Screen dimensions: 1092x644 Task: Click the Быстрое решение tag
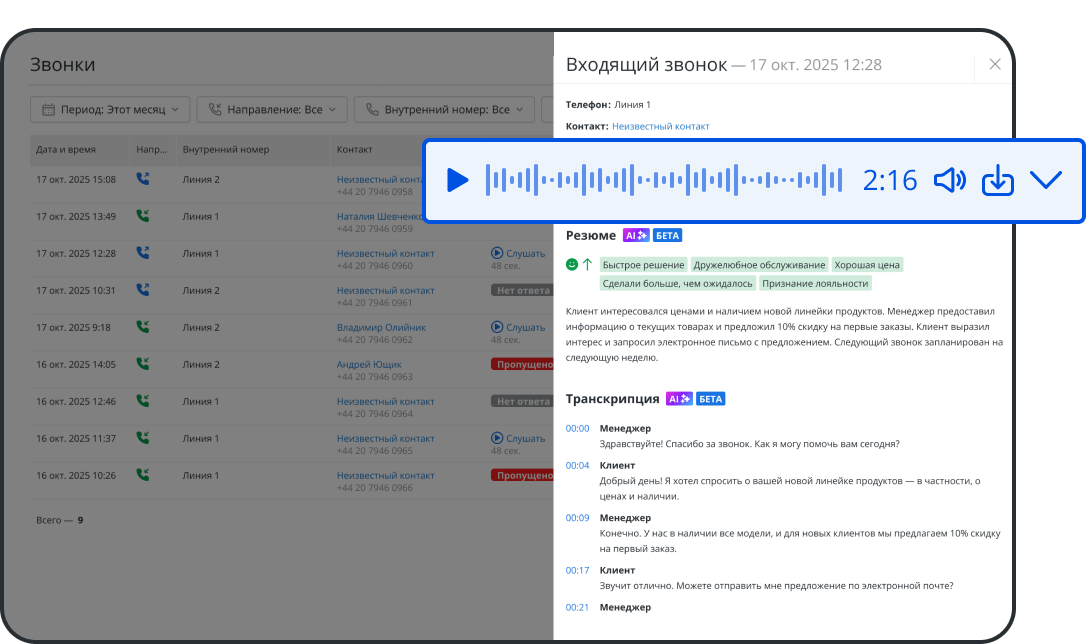[x=643, y=265]
